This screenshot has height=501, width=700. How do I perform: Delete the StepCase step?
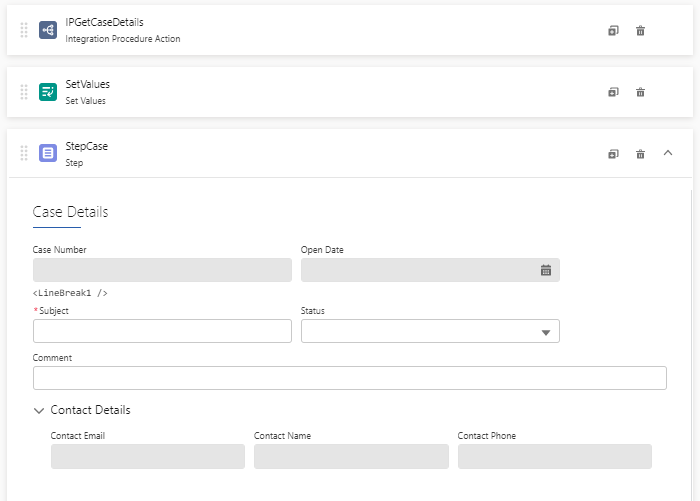(641, 154)
